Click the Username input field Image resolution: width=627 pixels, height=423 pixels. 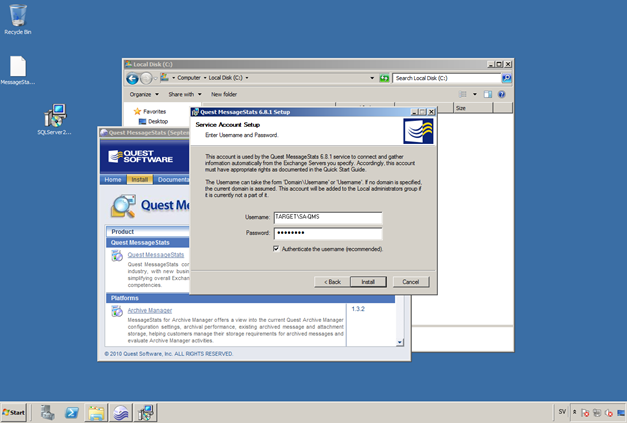click(x=328, y=217)
